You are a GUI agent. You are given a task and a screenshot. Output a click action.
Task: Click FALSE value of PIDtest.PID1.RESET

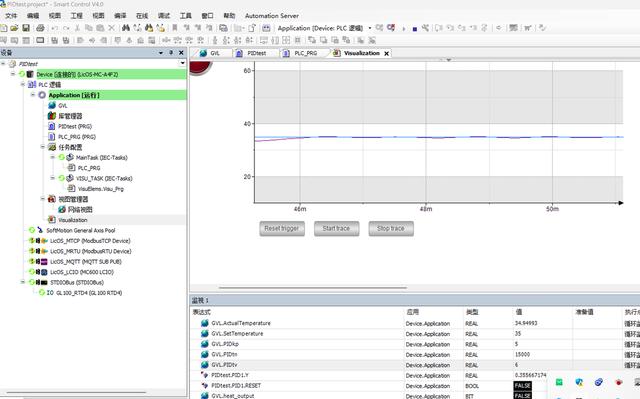click(522, 386)
